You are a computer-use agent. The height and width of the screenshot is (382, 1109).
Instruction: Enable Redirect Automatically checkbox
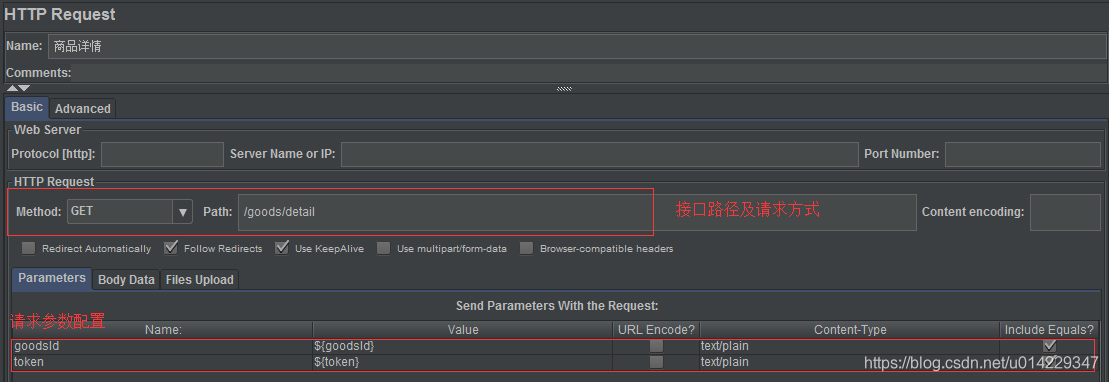pyautogui.click(x=28, y=248)
